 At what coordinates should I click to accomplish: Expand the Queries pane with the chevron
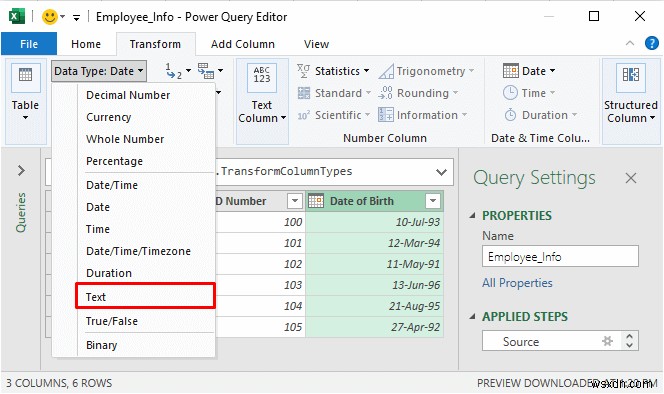[x=21, y=171]
